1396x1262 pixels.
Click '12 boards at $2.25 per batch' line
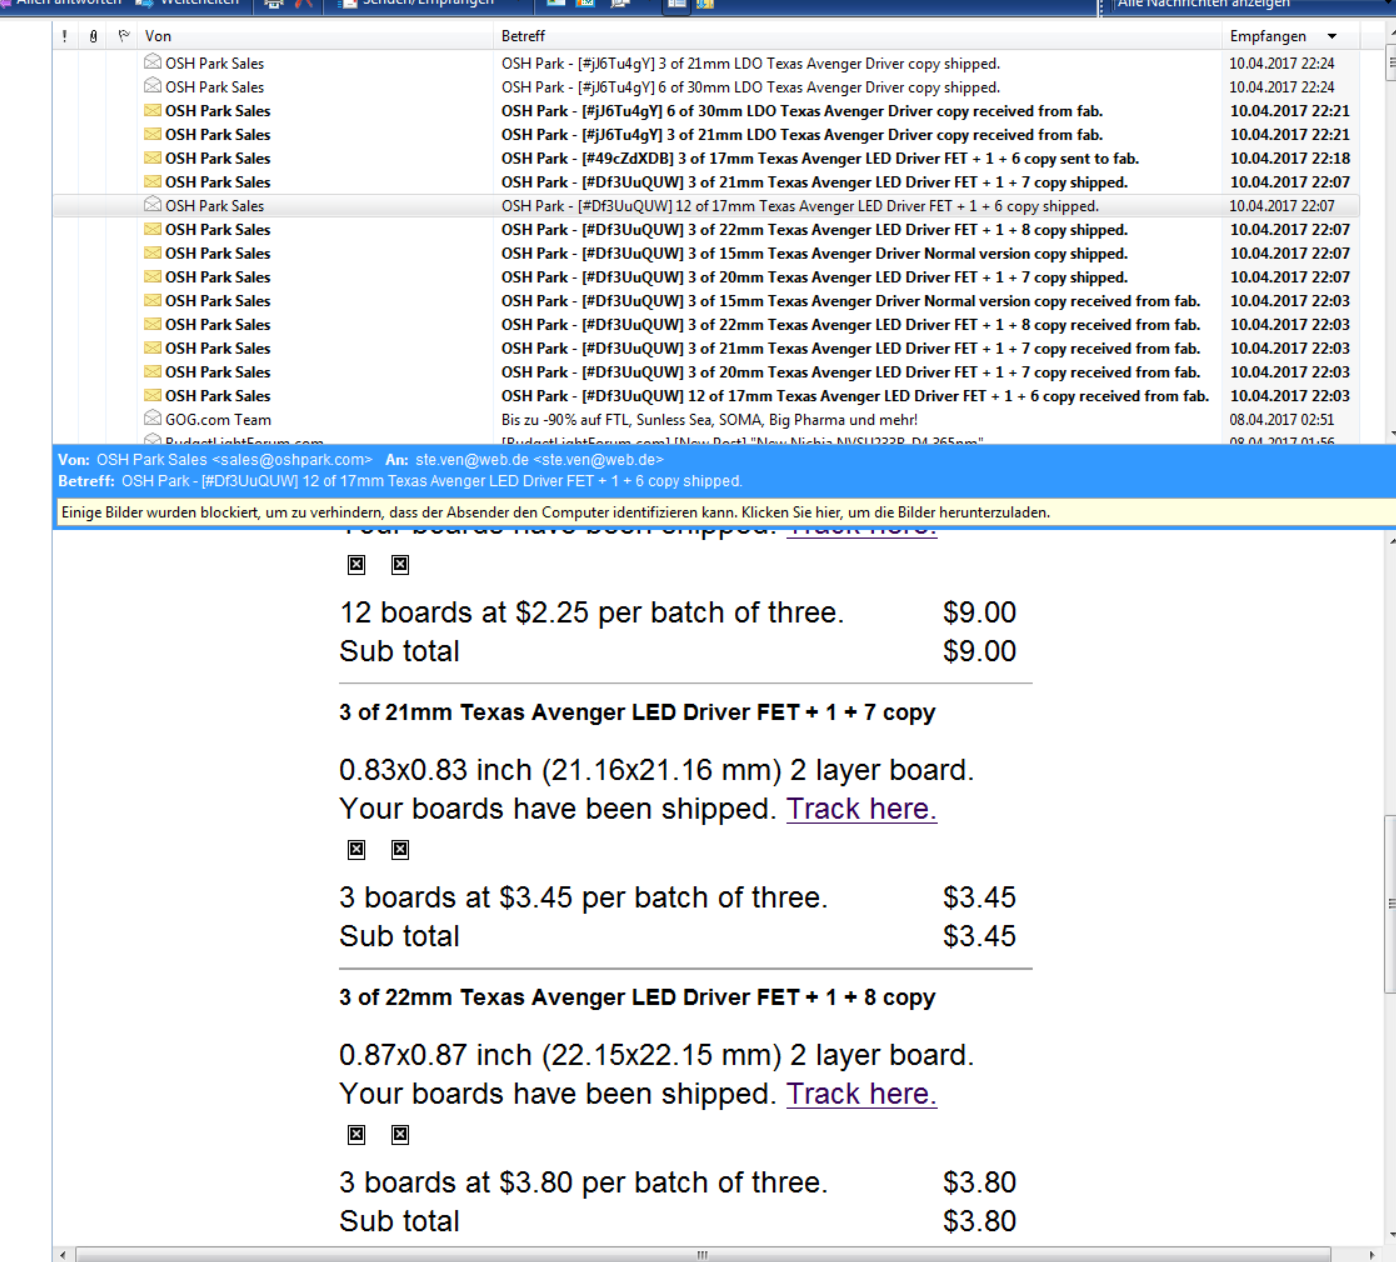click(592, 612)
